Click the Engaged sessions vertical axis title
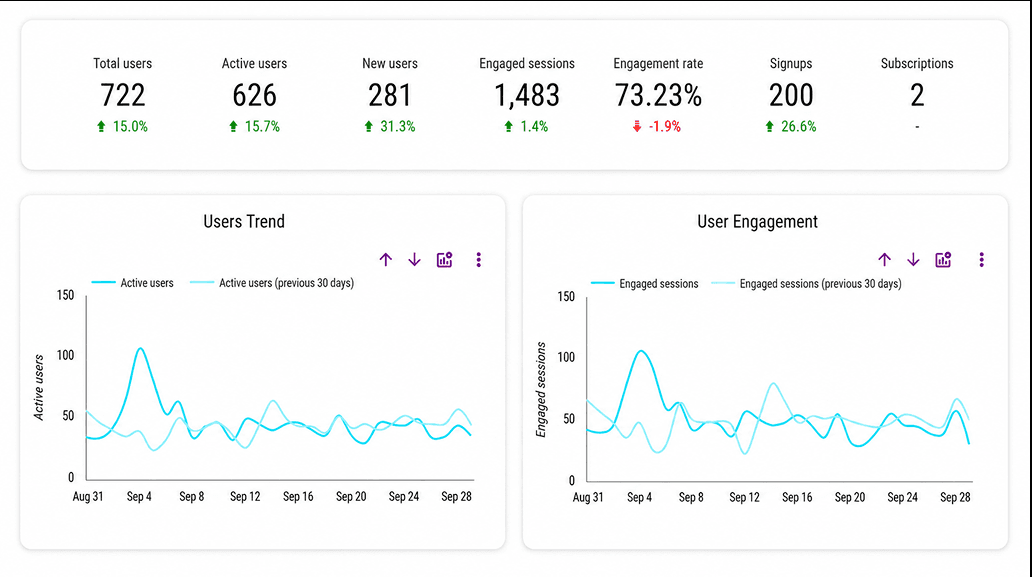Screen dimensions: 1032x577 [541, 389]
